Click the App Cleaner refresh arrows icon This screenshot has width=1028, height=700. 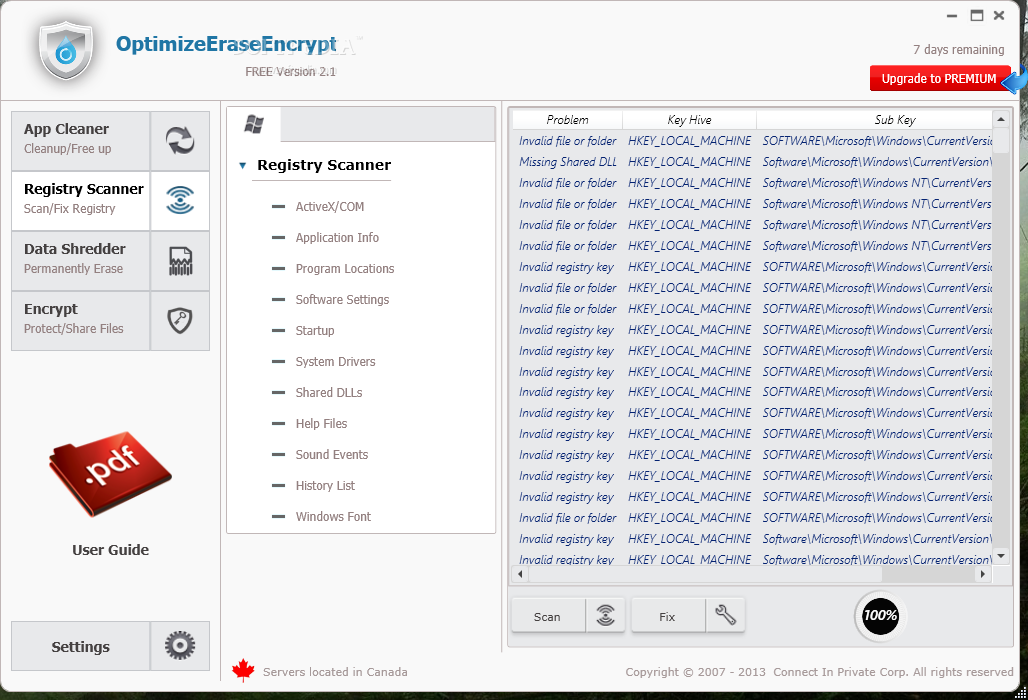tap(180, 140)
